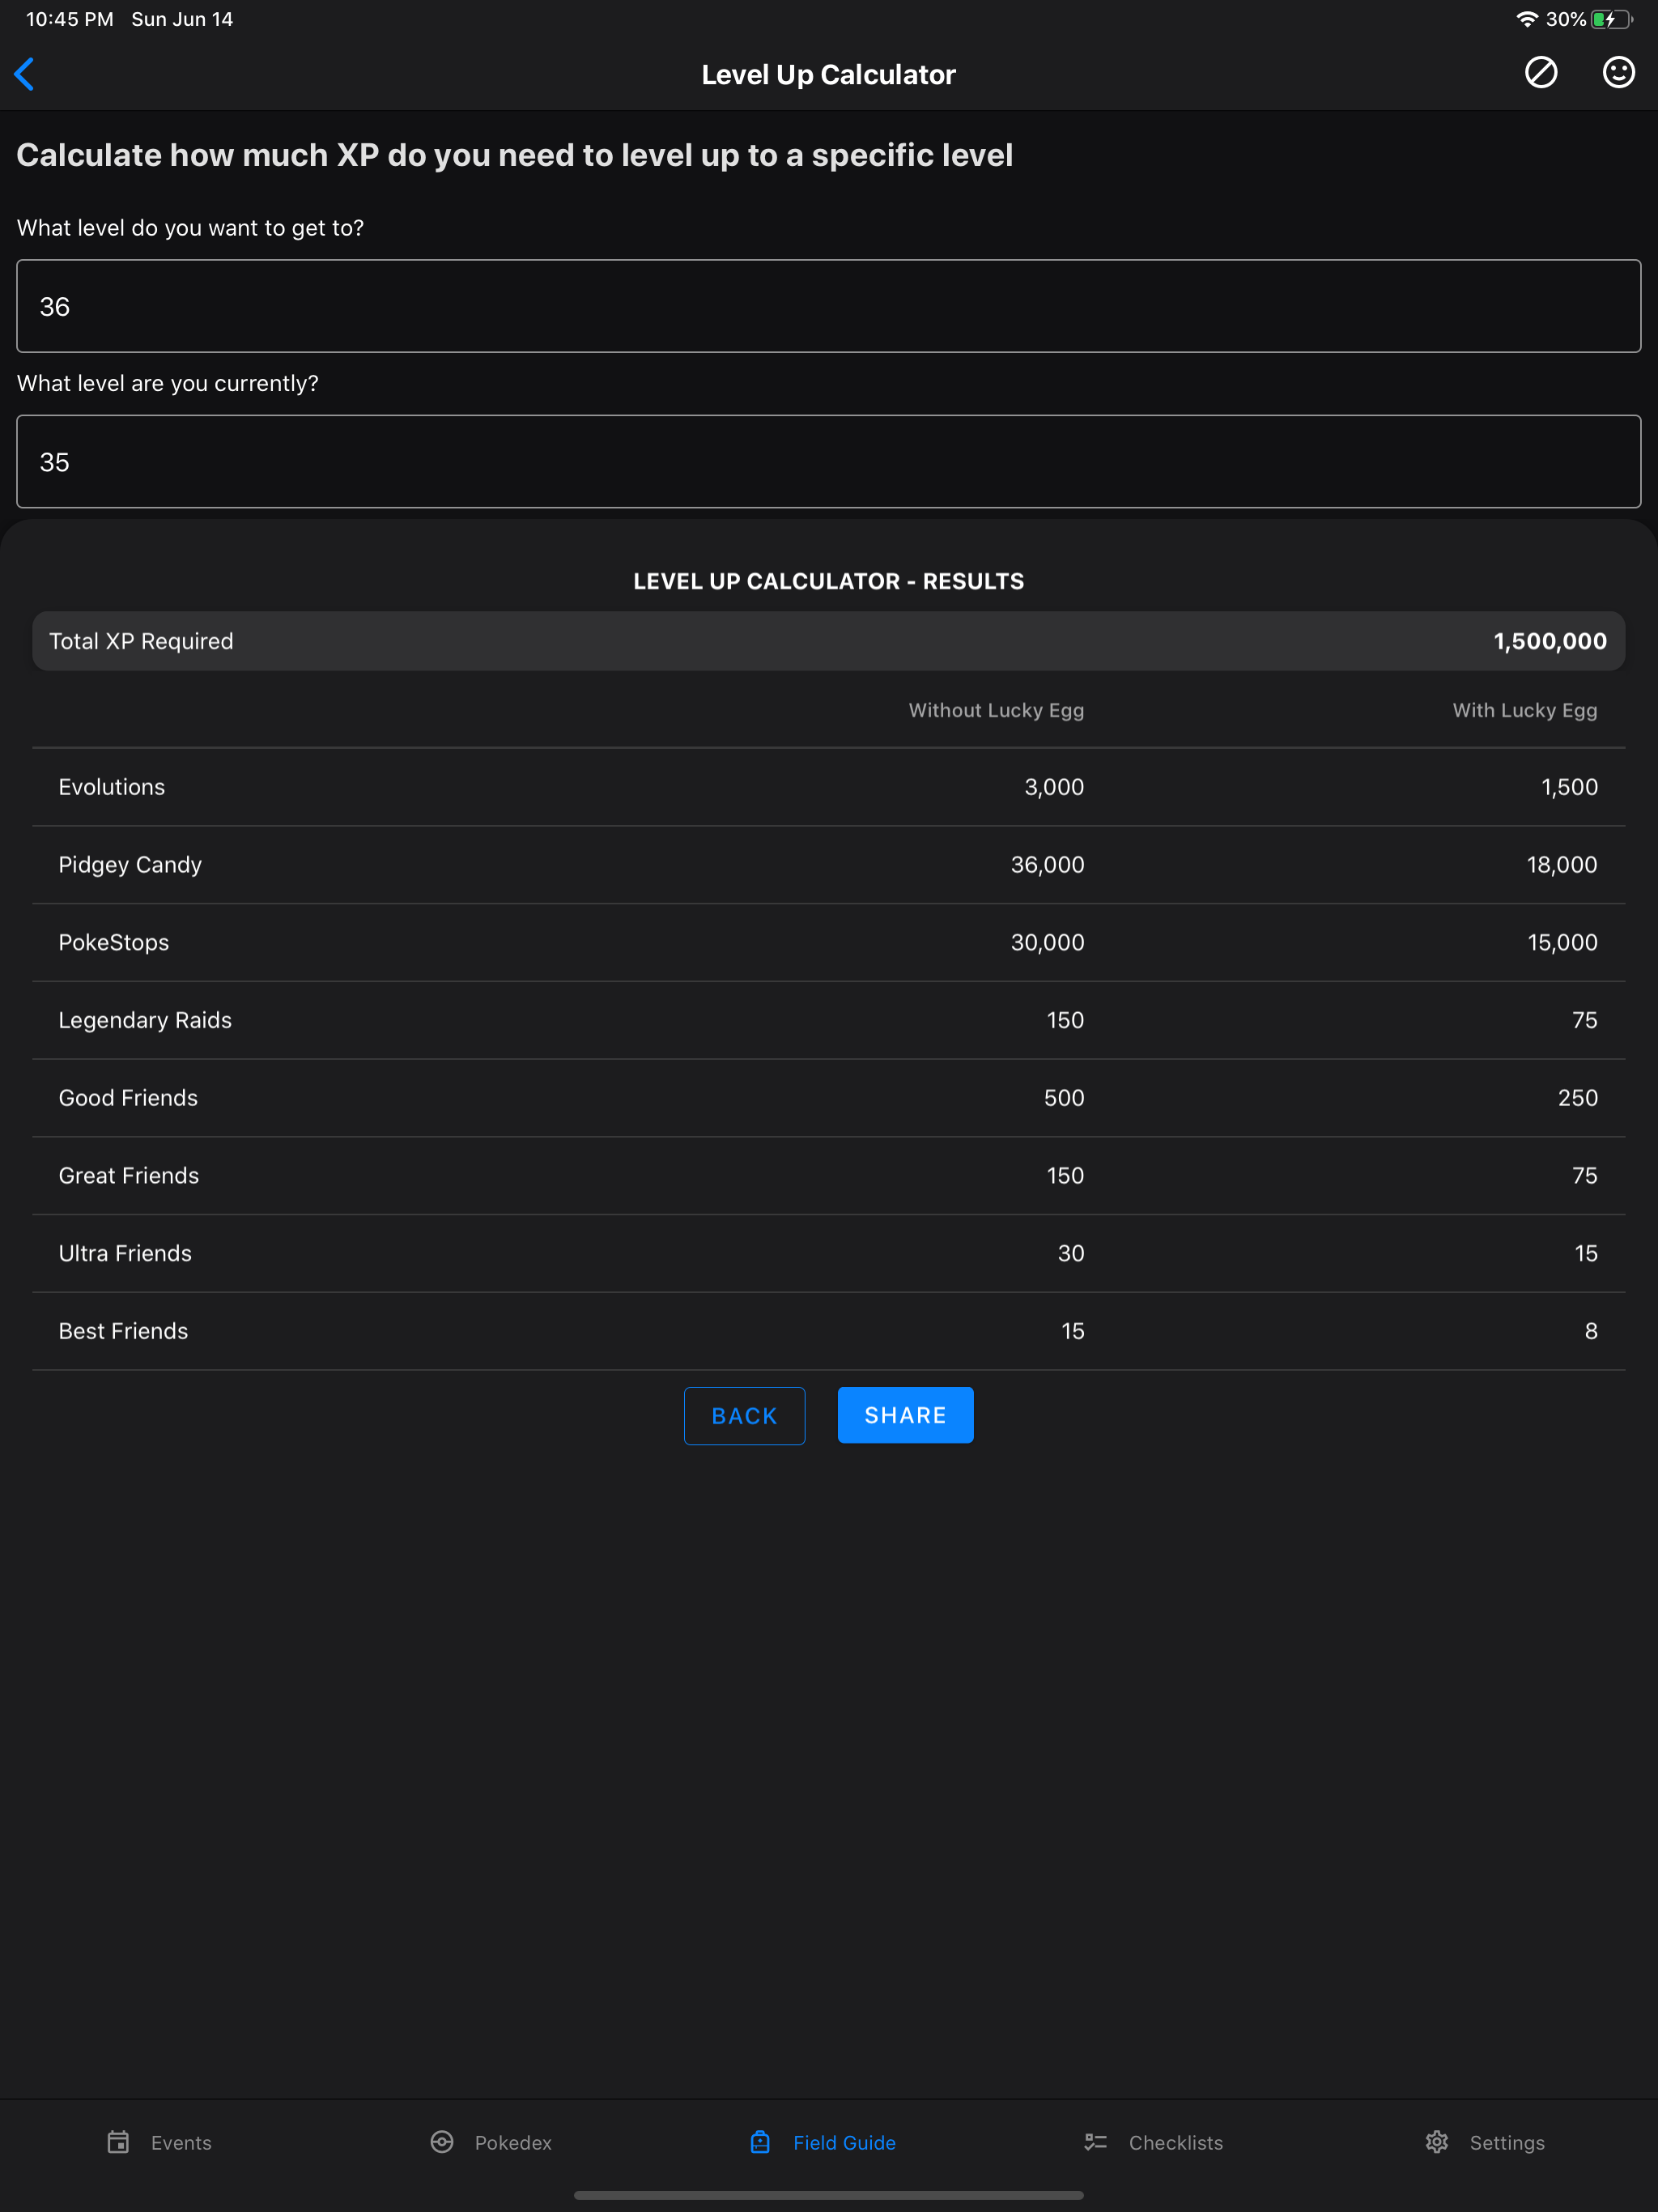The image size is (1658, 2212).
Task: Open the Pokedex tab pokeball icon
Action: pyautogui.click(x=442, y=2141)
